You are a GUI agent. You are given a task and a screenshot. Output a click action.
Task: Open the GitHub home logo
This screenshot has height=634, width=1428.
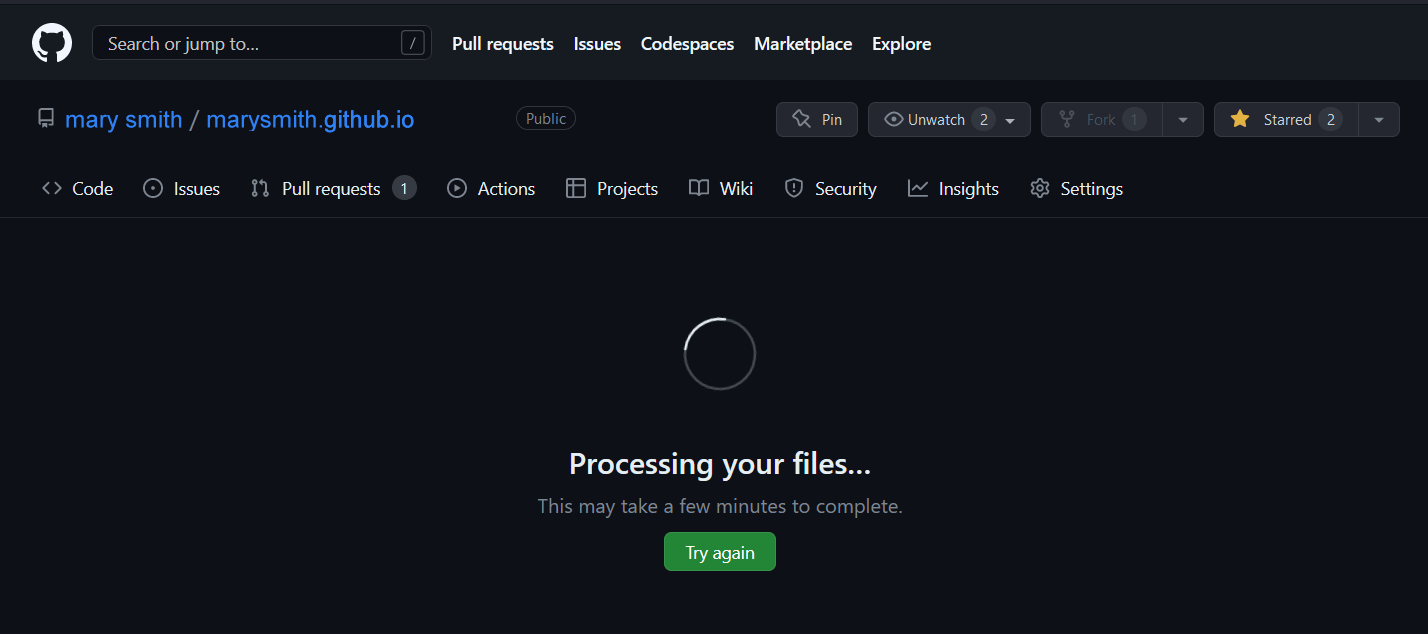point(52,44)
